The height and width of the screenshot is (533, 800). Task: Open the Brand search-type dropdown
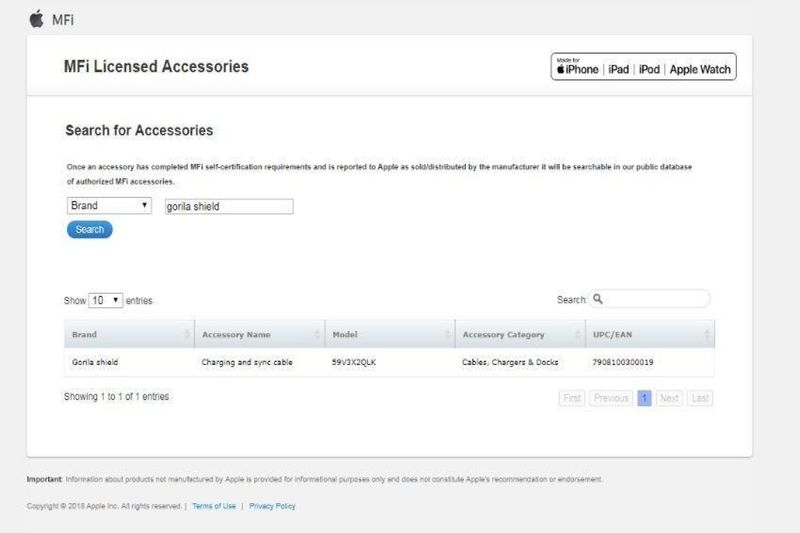109,206
